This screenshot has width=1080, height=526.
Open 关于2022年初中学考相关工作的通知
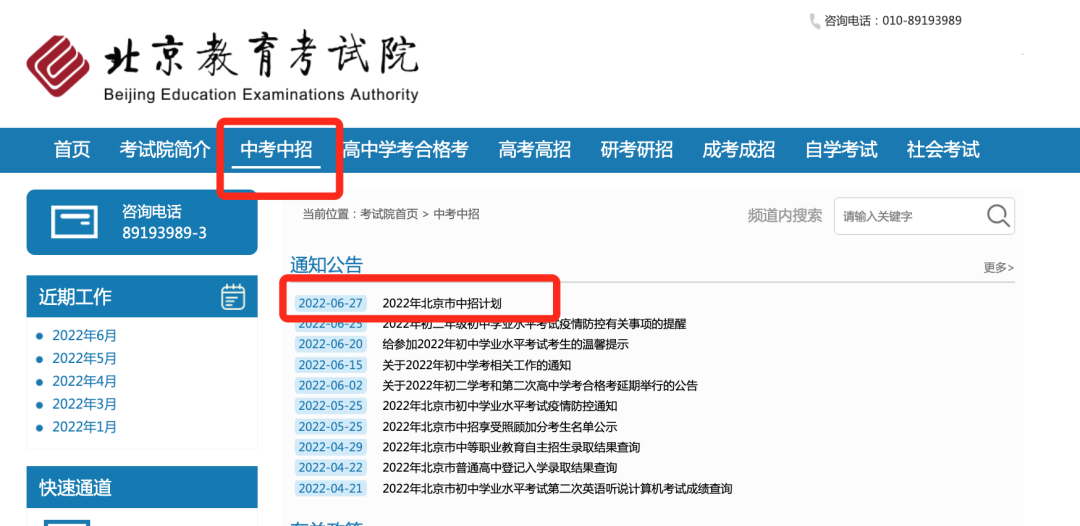(x=476, y=365)
